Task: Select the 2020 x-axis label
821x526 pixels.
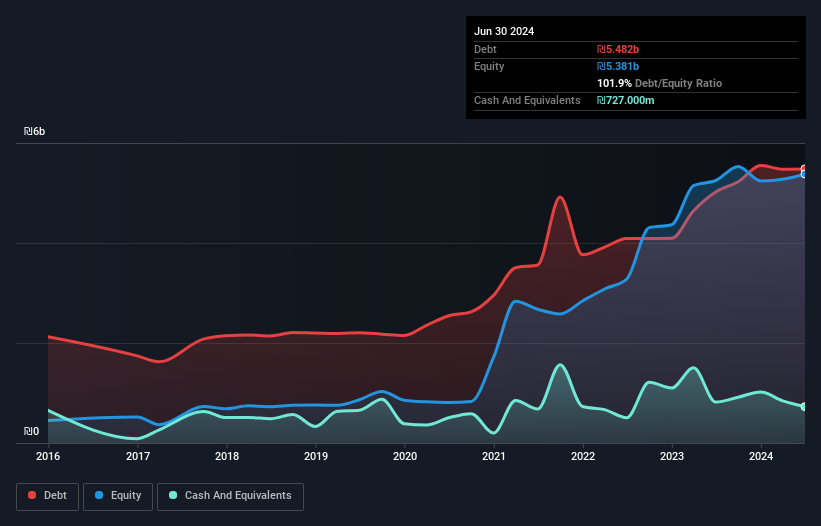Action: [405, 456]
